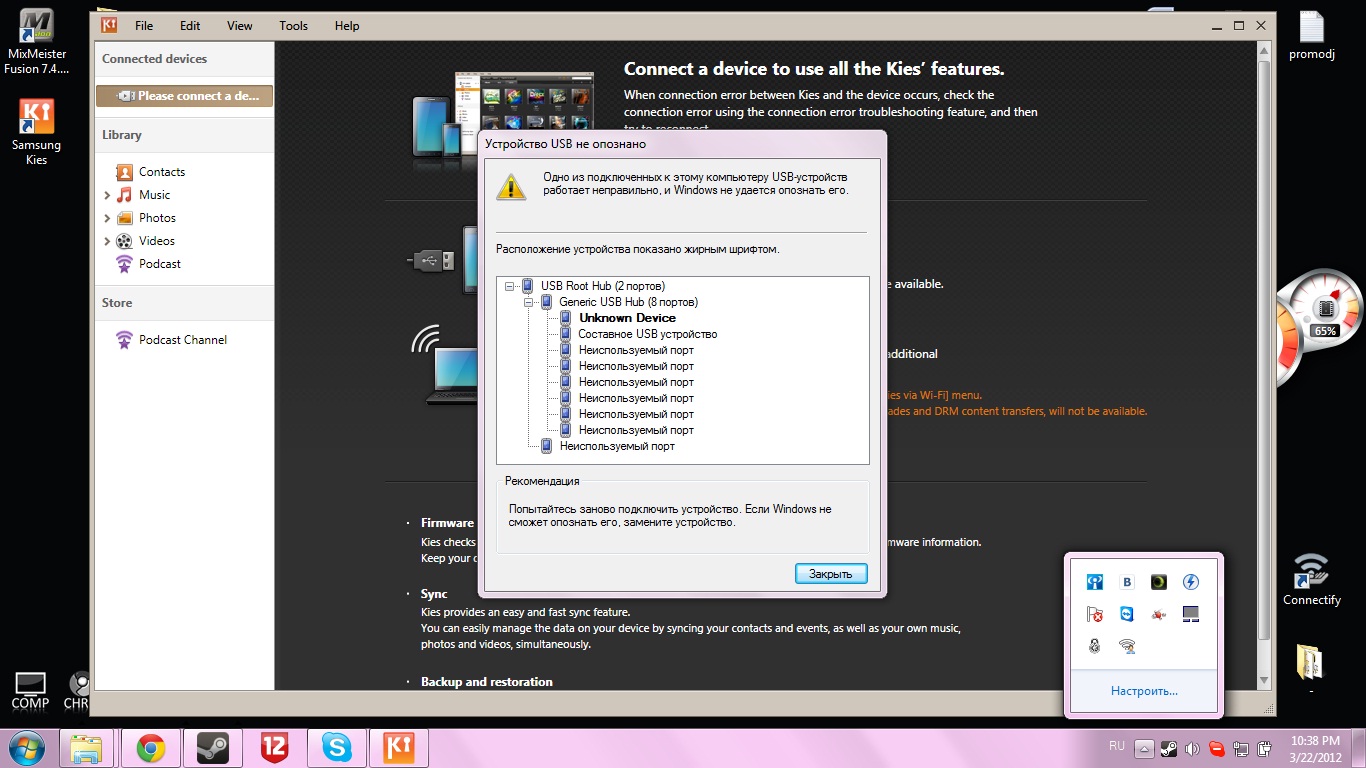1366x768 pixels.
Task: Click the Podcast Channel antenna icon
Action: click(x=124, y=340)
